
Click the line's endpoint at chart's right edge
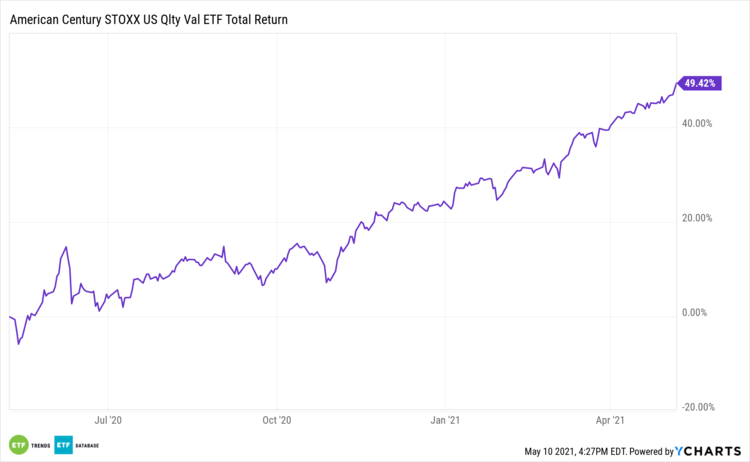tap(676, 84)
